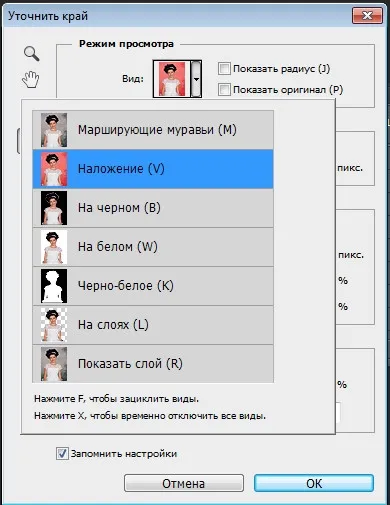The image size is (390, 505).
Task: Uncheck the Запомнить настройки checkbox
Action: 62,454
